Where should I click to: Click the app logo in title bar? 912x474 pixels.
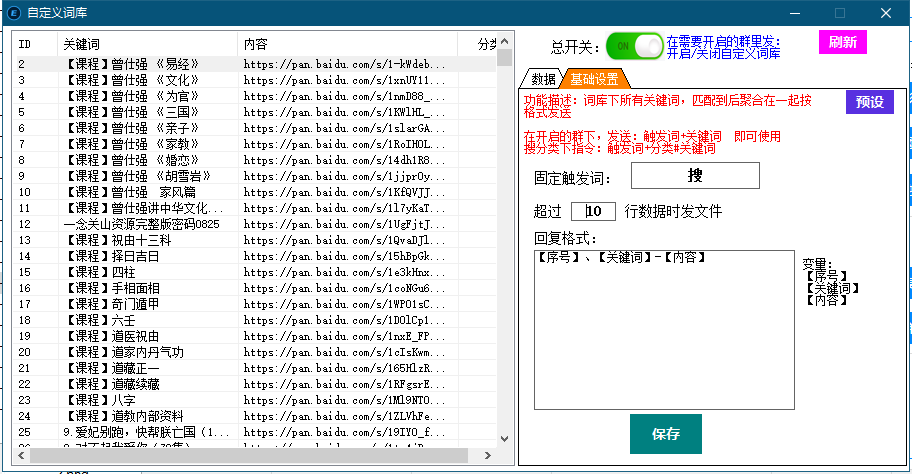pos(13,13)
